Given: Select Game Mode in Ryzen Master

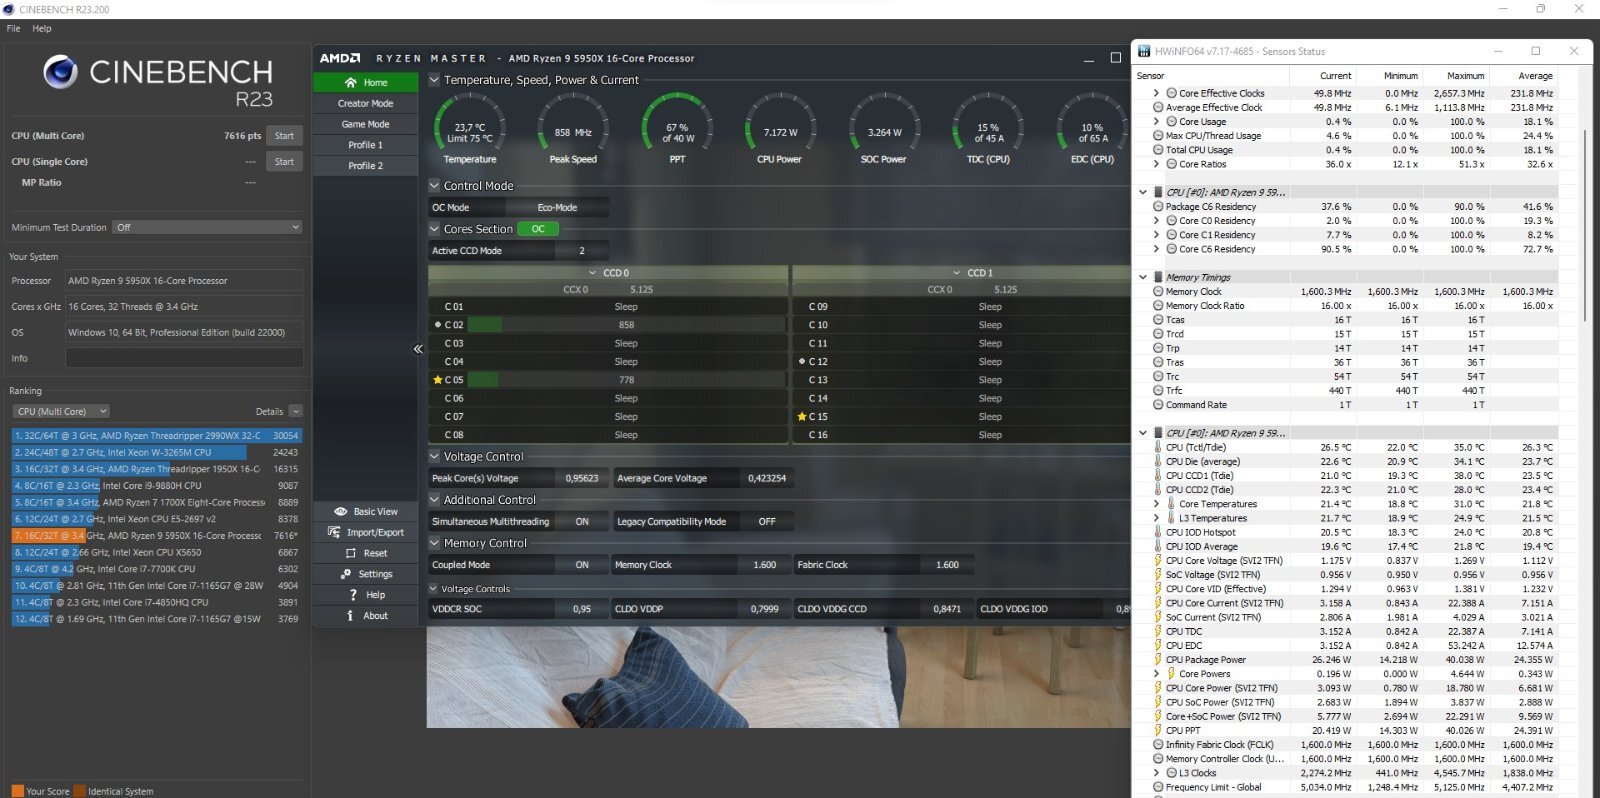Looking at the screenshot, I should pyautogui.click(x=365, y=125).
